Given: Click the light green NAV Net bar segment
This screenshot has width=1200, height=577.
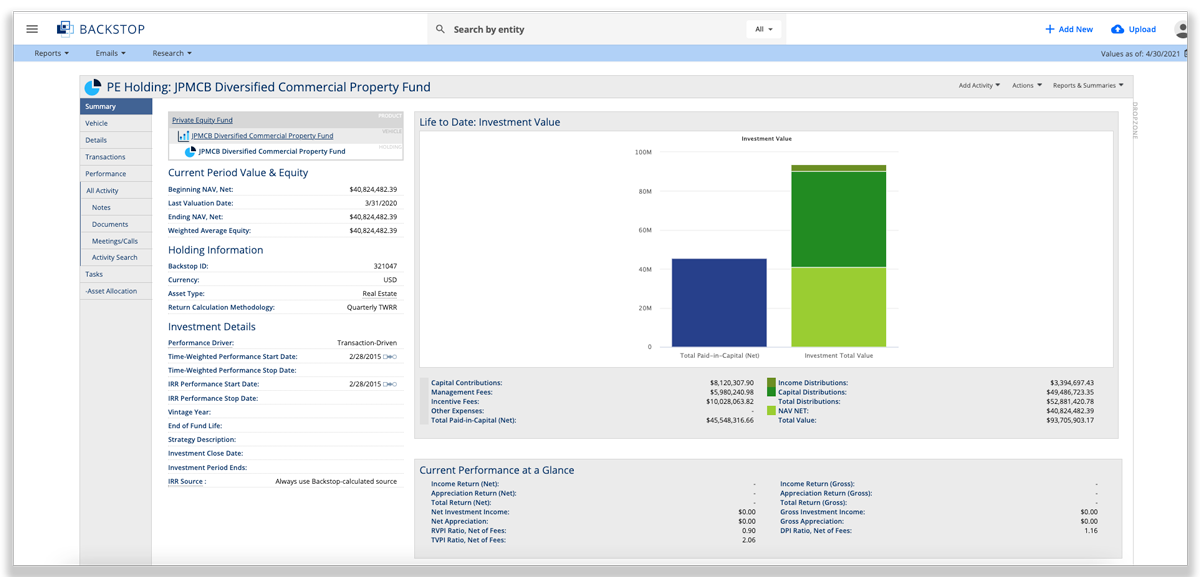Looking at the screenshot, I should (838, 307).
